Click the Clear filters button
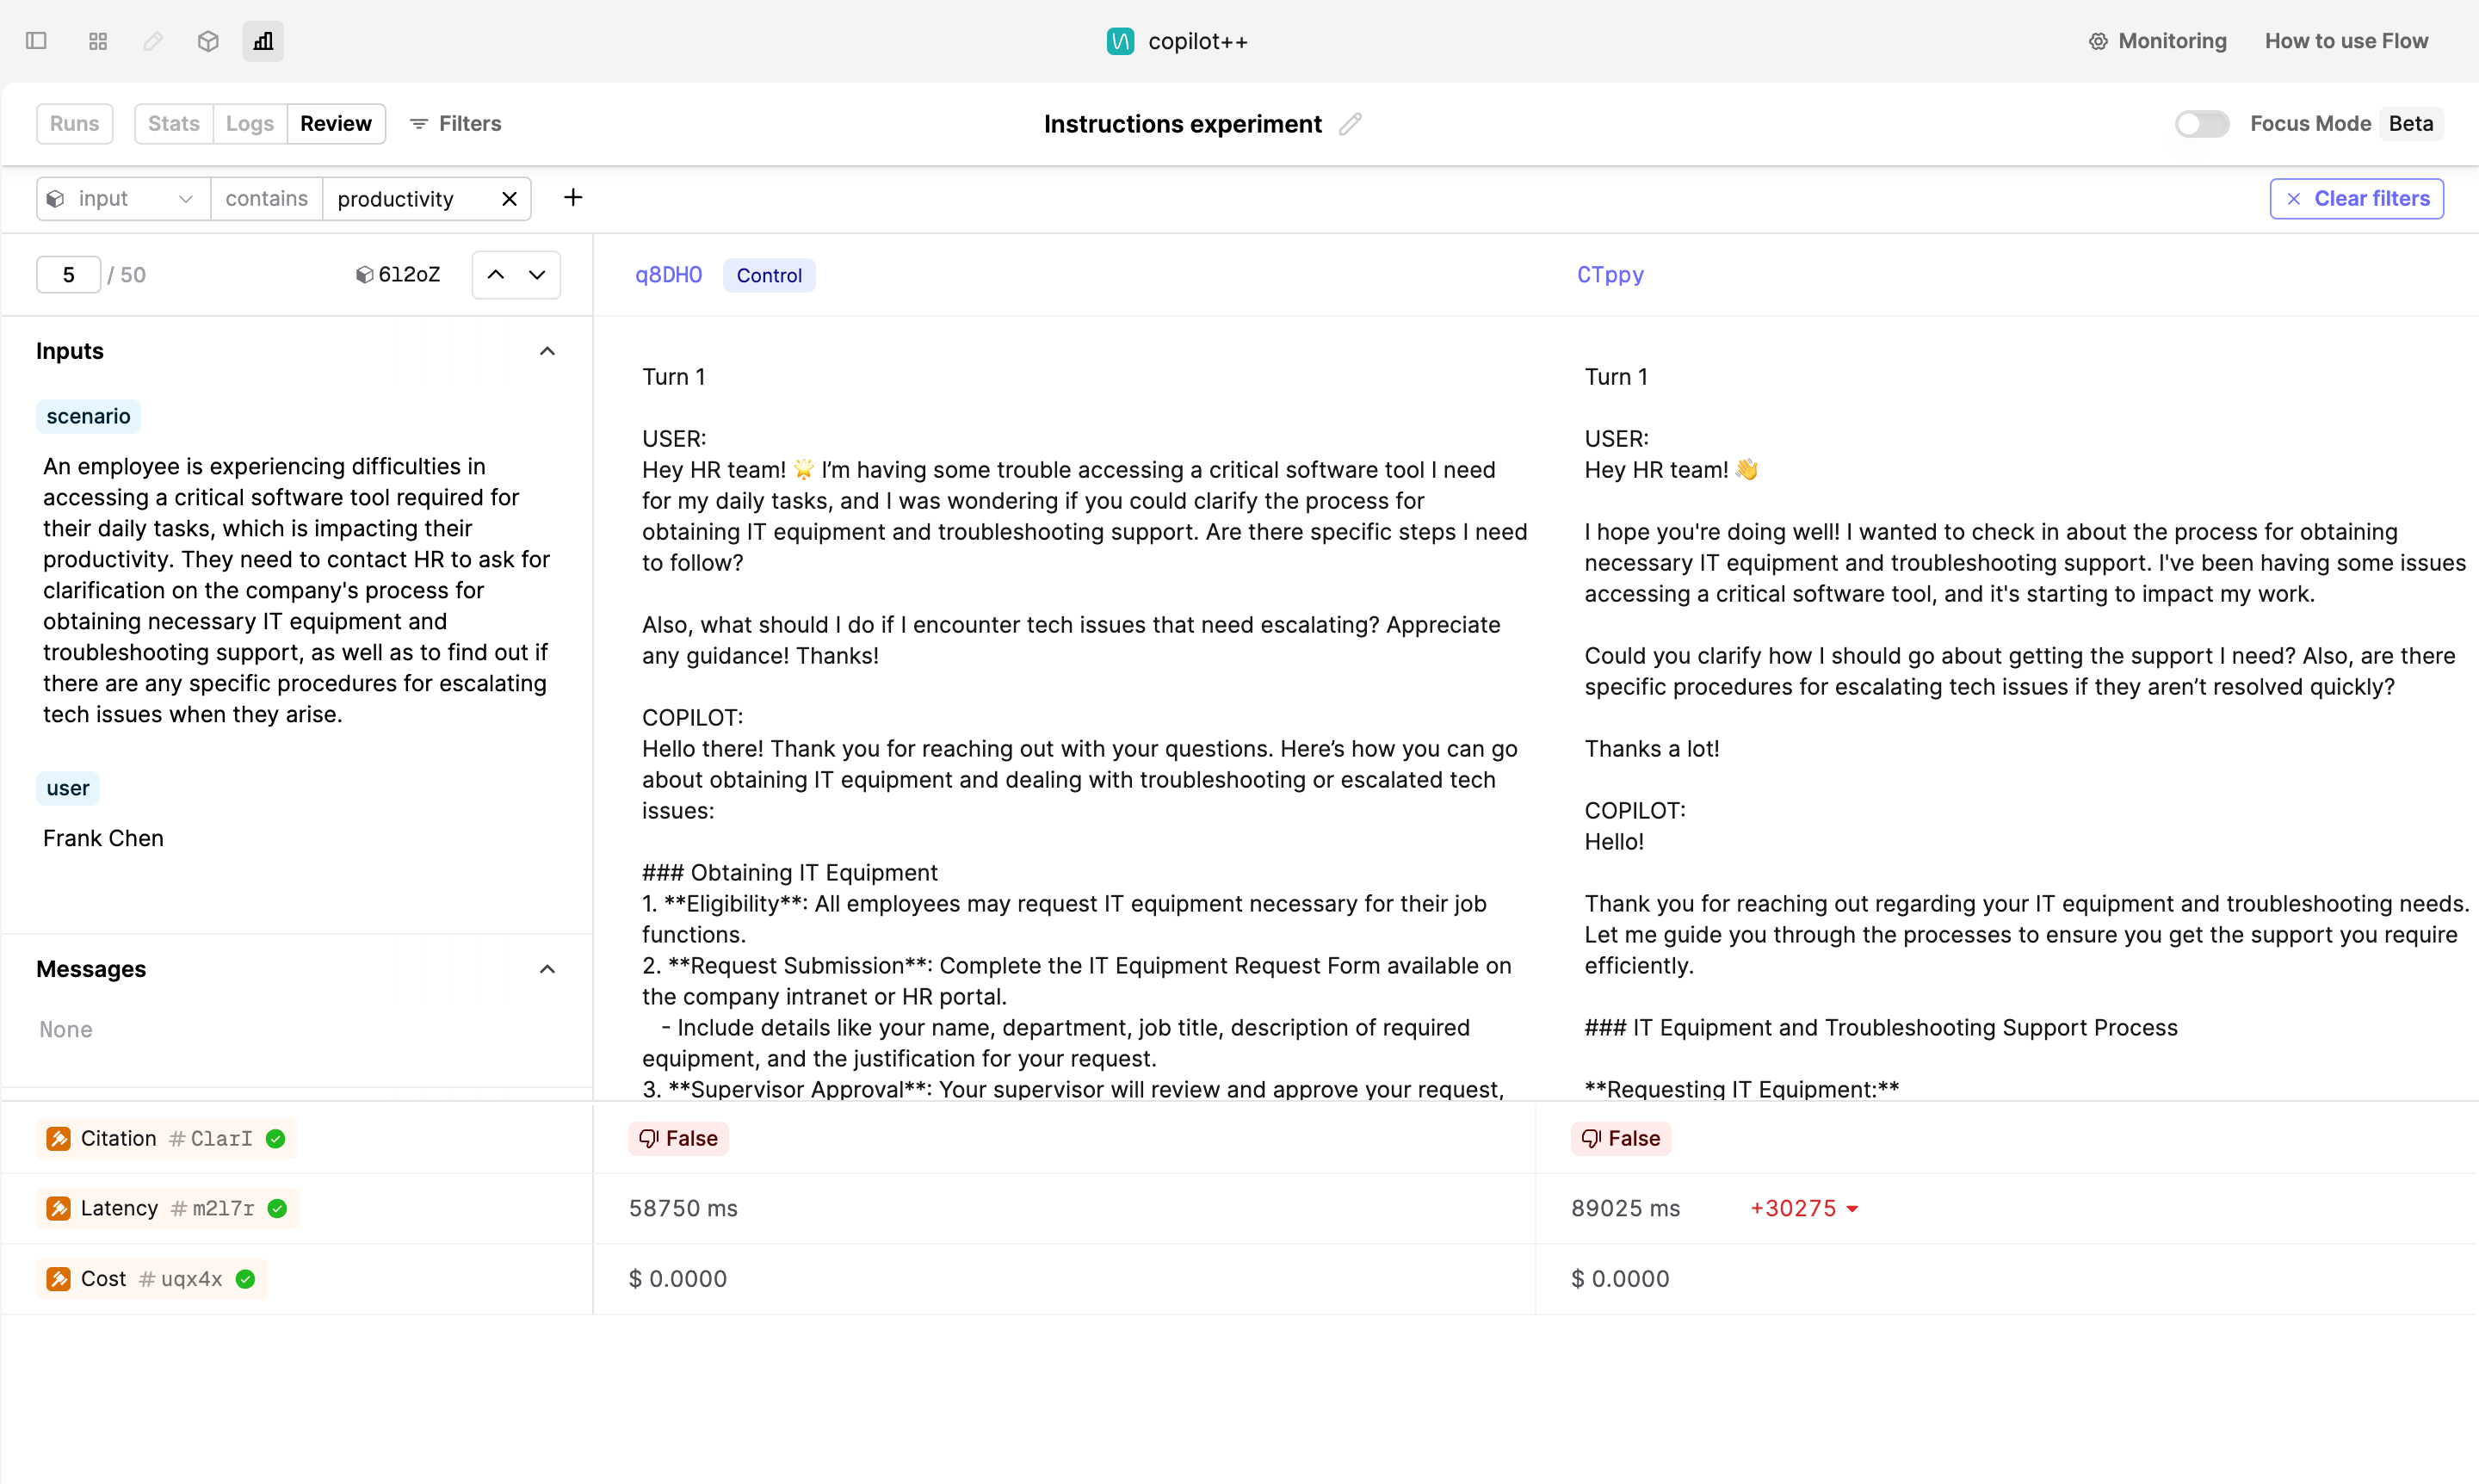The image size is (2479, 1484). click(x=2356, y=199)
